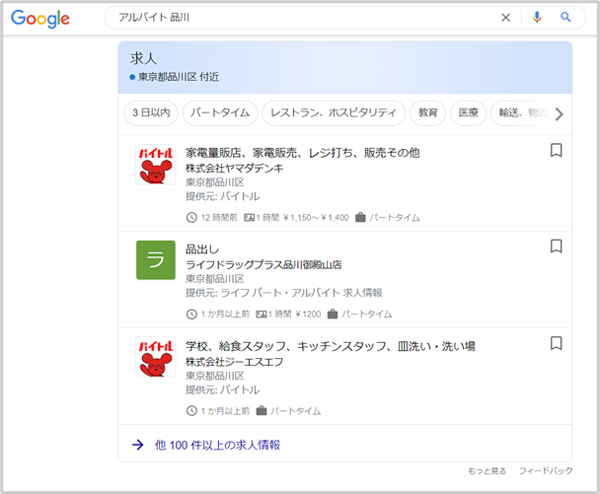Open the 家電量販店 job listing title
The width and height of the screenshot is (600, 494).
pyautogui.click(x=303, y=153)
